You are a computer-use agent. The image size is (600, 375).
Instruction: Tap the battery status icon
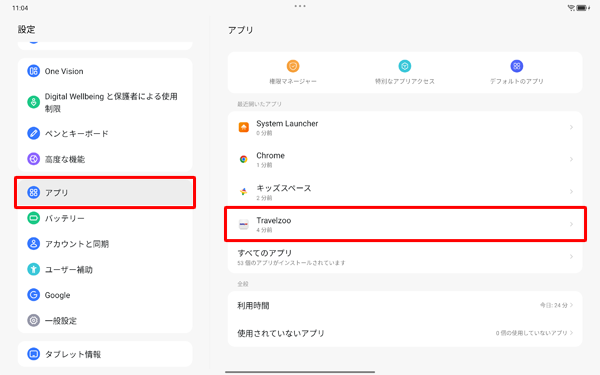[x=583, y=8]
